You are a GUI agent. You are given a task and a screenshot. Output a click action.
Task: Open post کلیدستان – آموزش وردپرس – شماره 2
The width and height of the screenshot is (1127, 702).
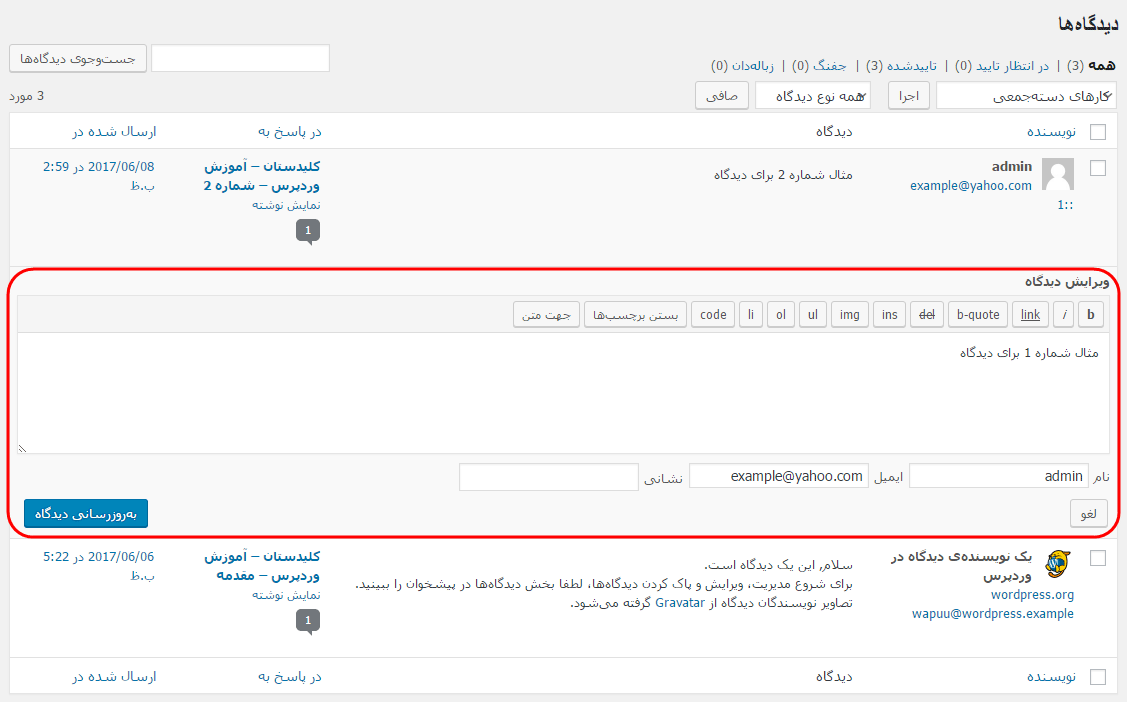pyautogui.click(x=262, y=176)
